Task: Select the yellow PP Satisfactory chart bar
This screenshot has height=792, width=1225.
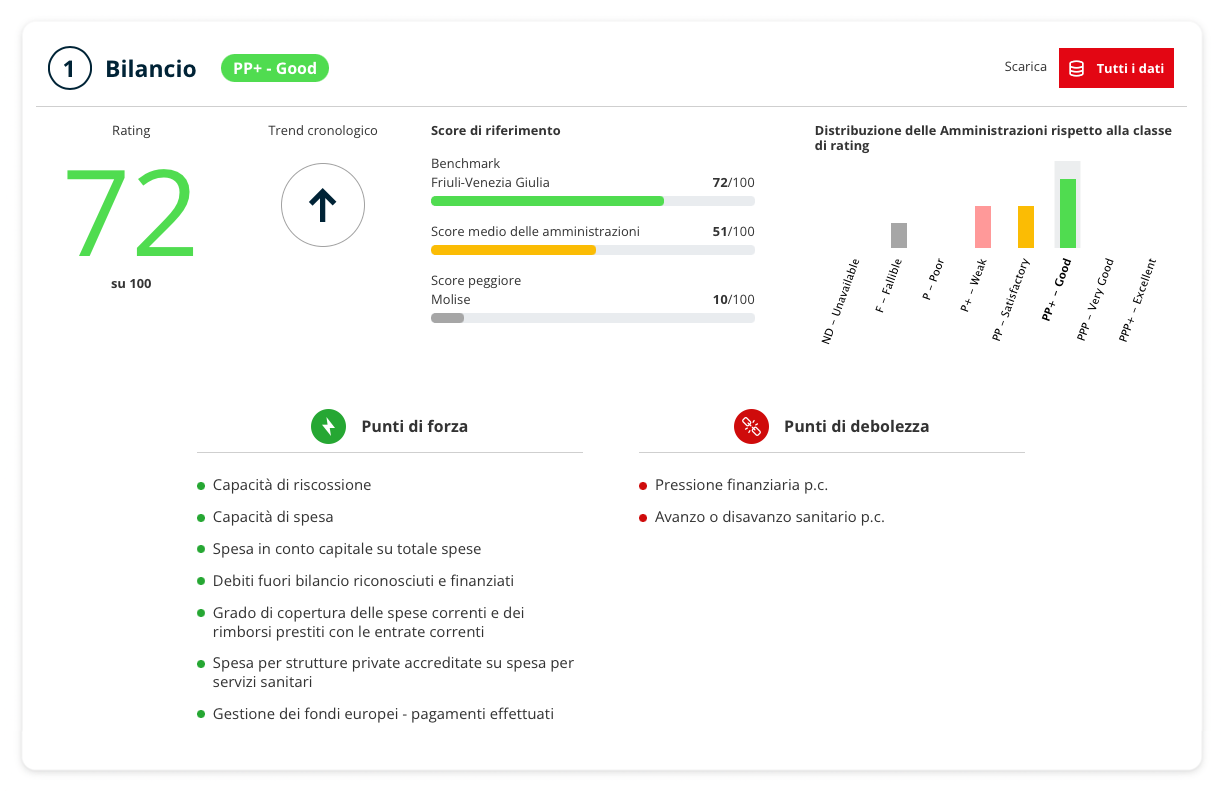Action: pos(1025,227)
